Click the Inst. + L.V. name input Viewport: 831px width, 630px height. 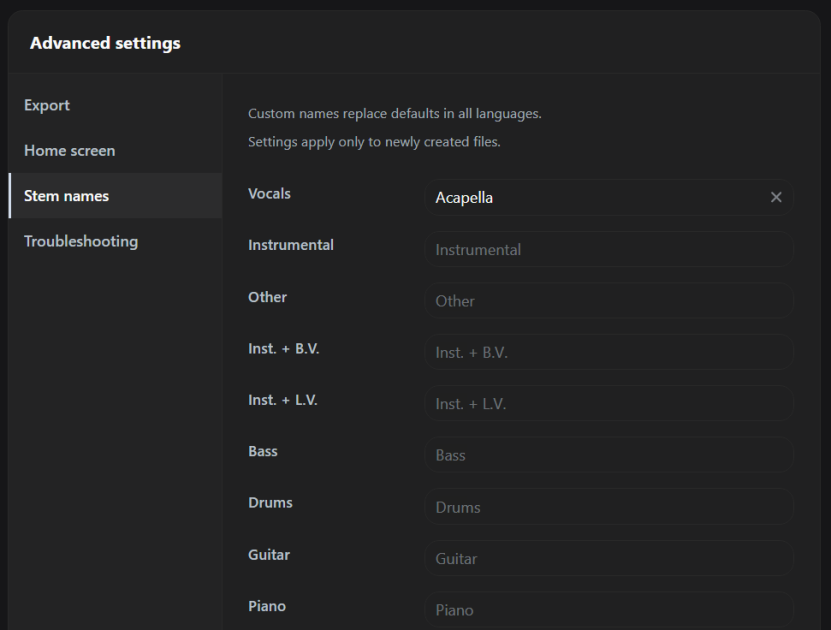pyautogui.click(x=609, y=403)
